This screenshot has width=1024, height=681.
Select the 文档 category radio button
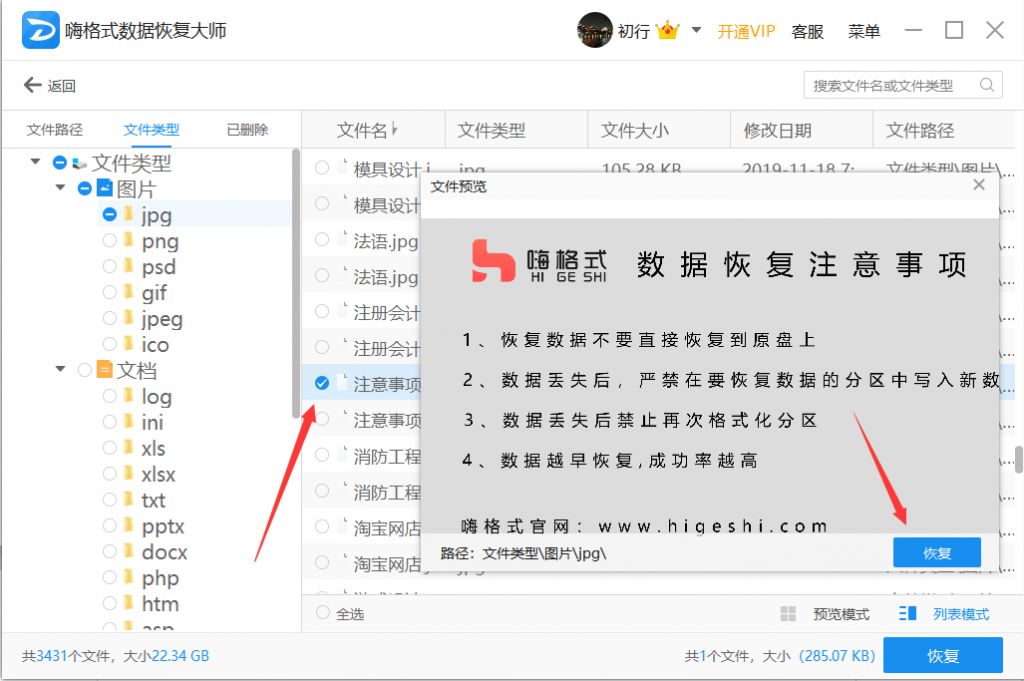click(84, 370)
